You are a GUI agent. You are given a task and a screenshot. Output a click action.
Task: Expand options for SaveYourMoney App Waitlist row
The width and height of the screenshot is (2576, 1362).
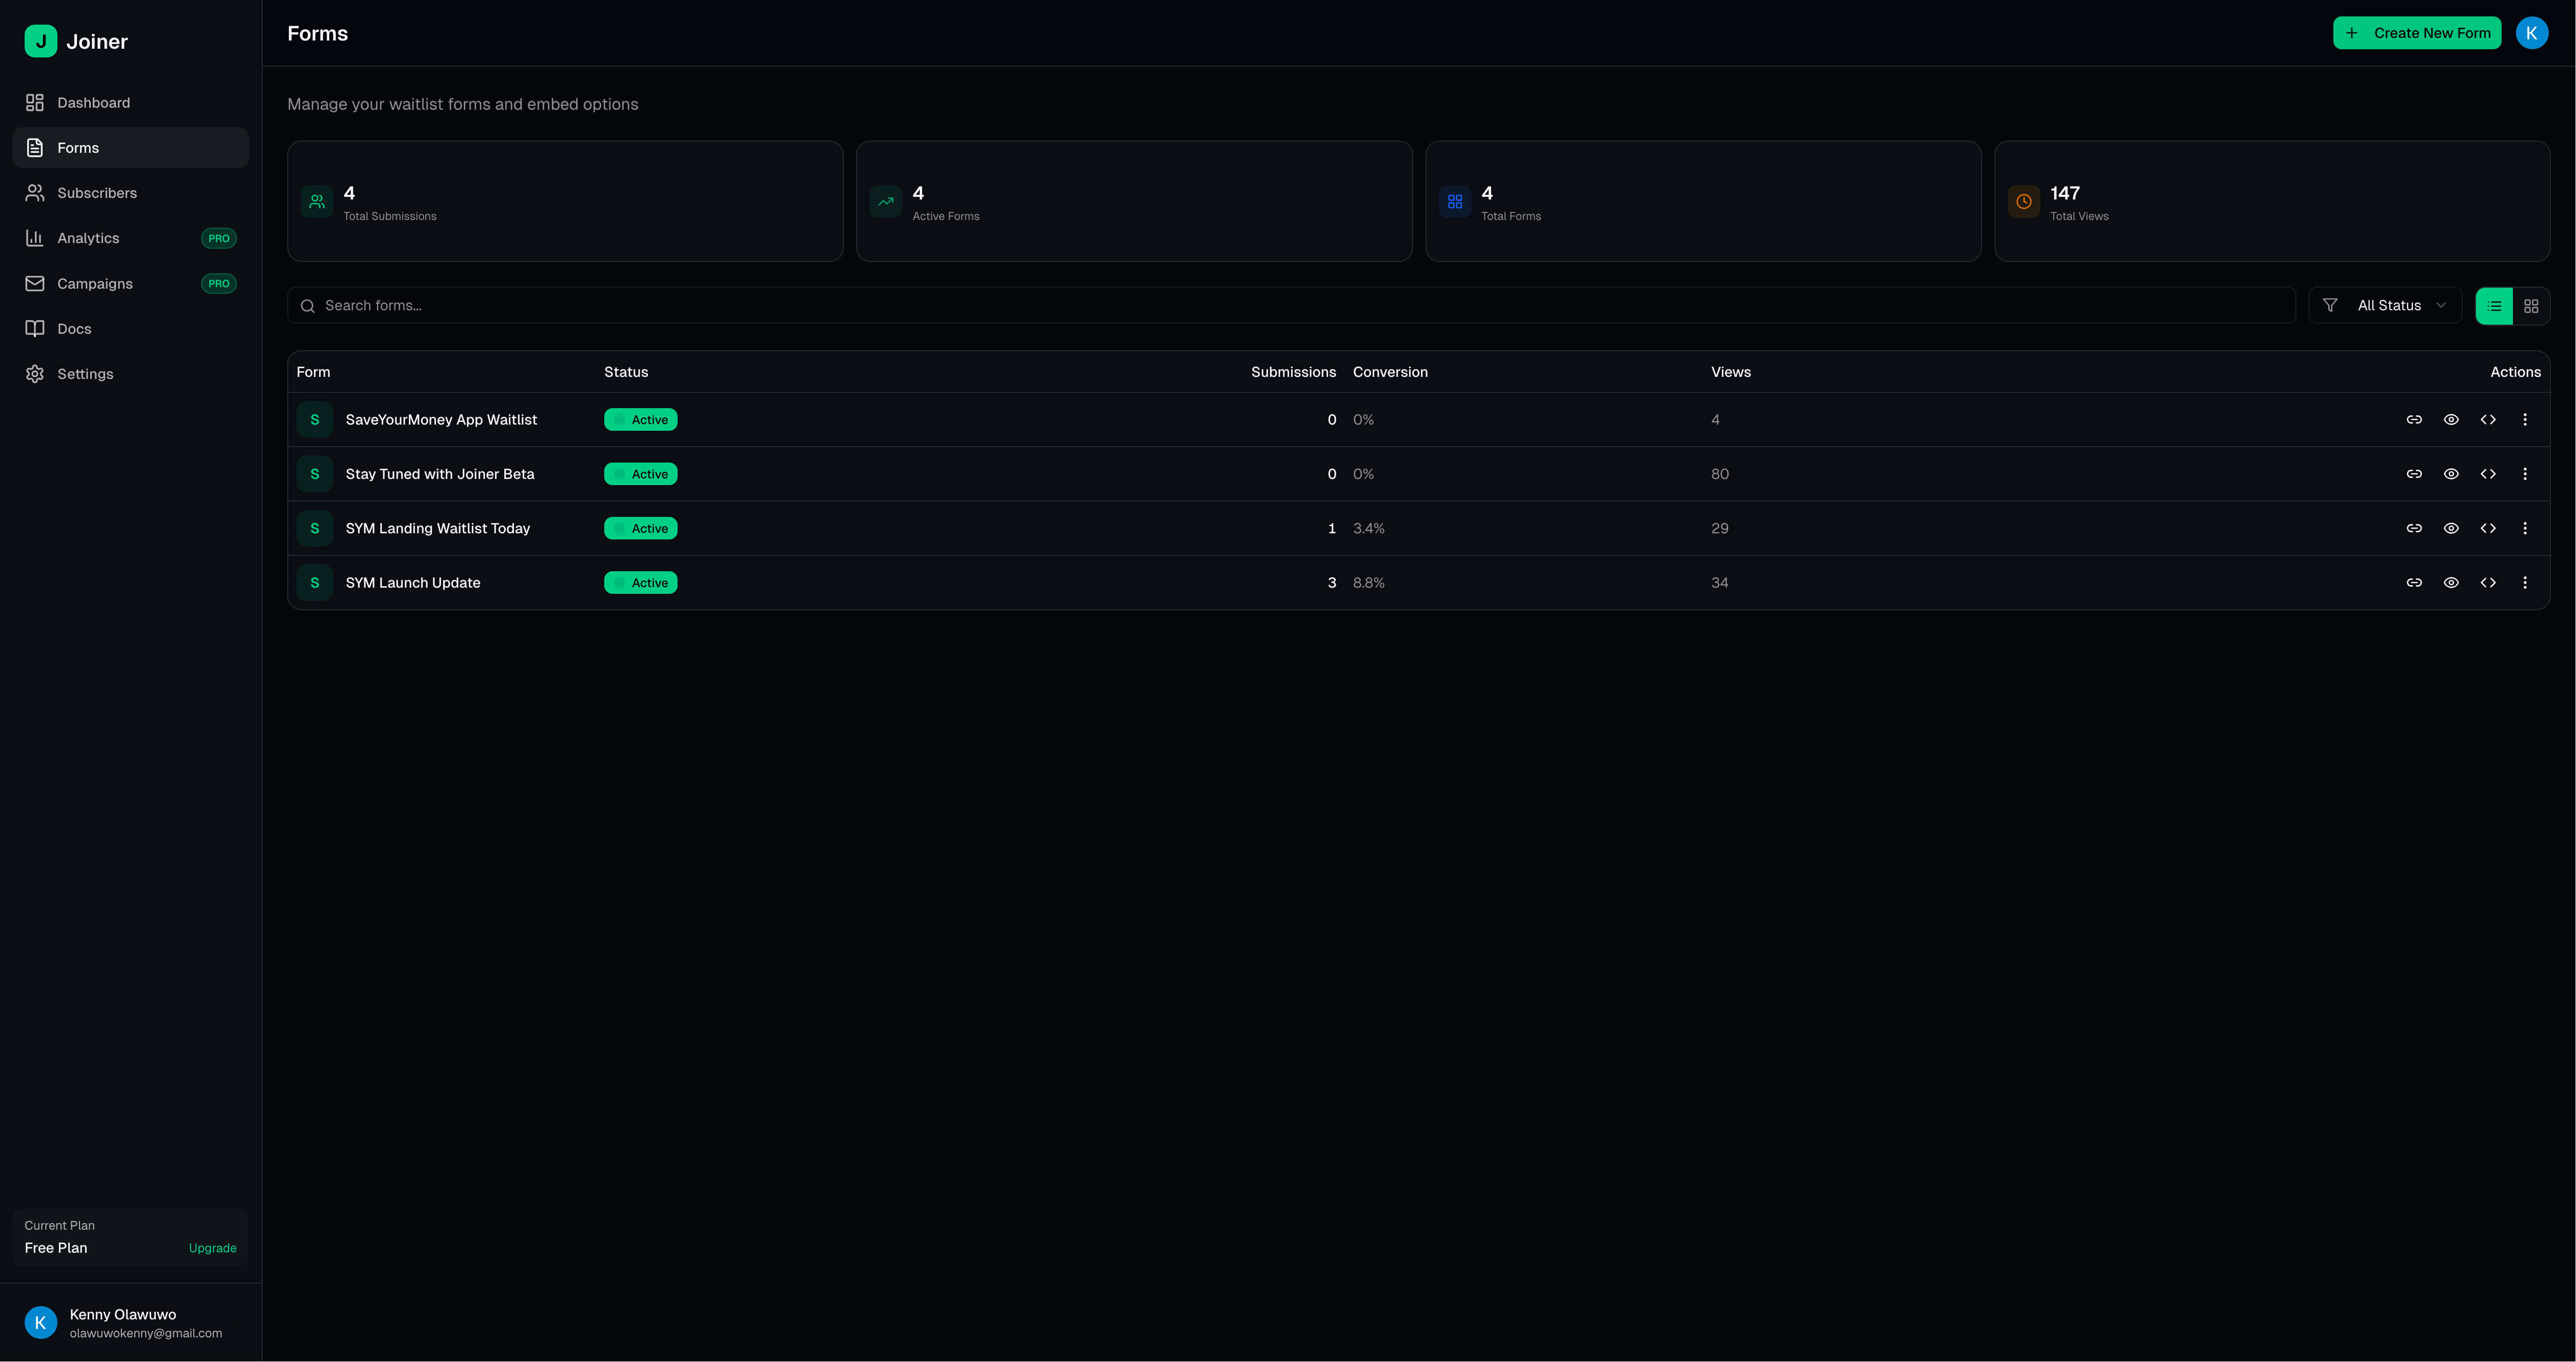(2525, 419)
